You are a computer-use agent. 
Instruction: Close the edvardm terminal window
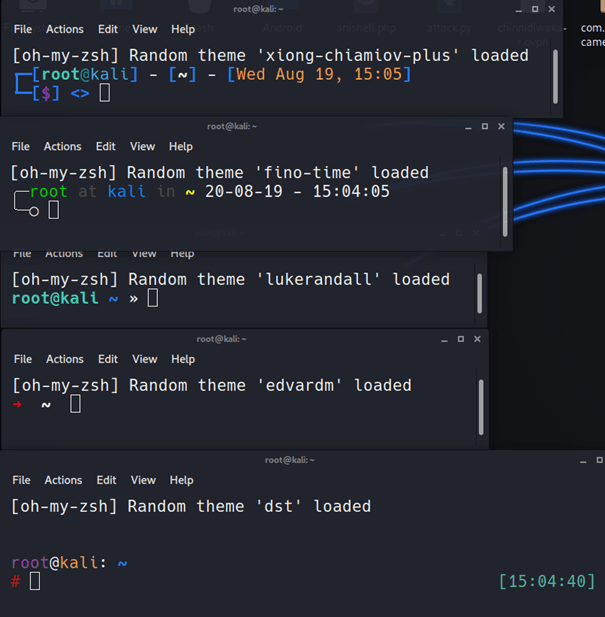477,339
